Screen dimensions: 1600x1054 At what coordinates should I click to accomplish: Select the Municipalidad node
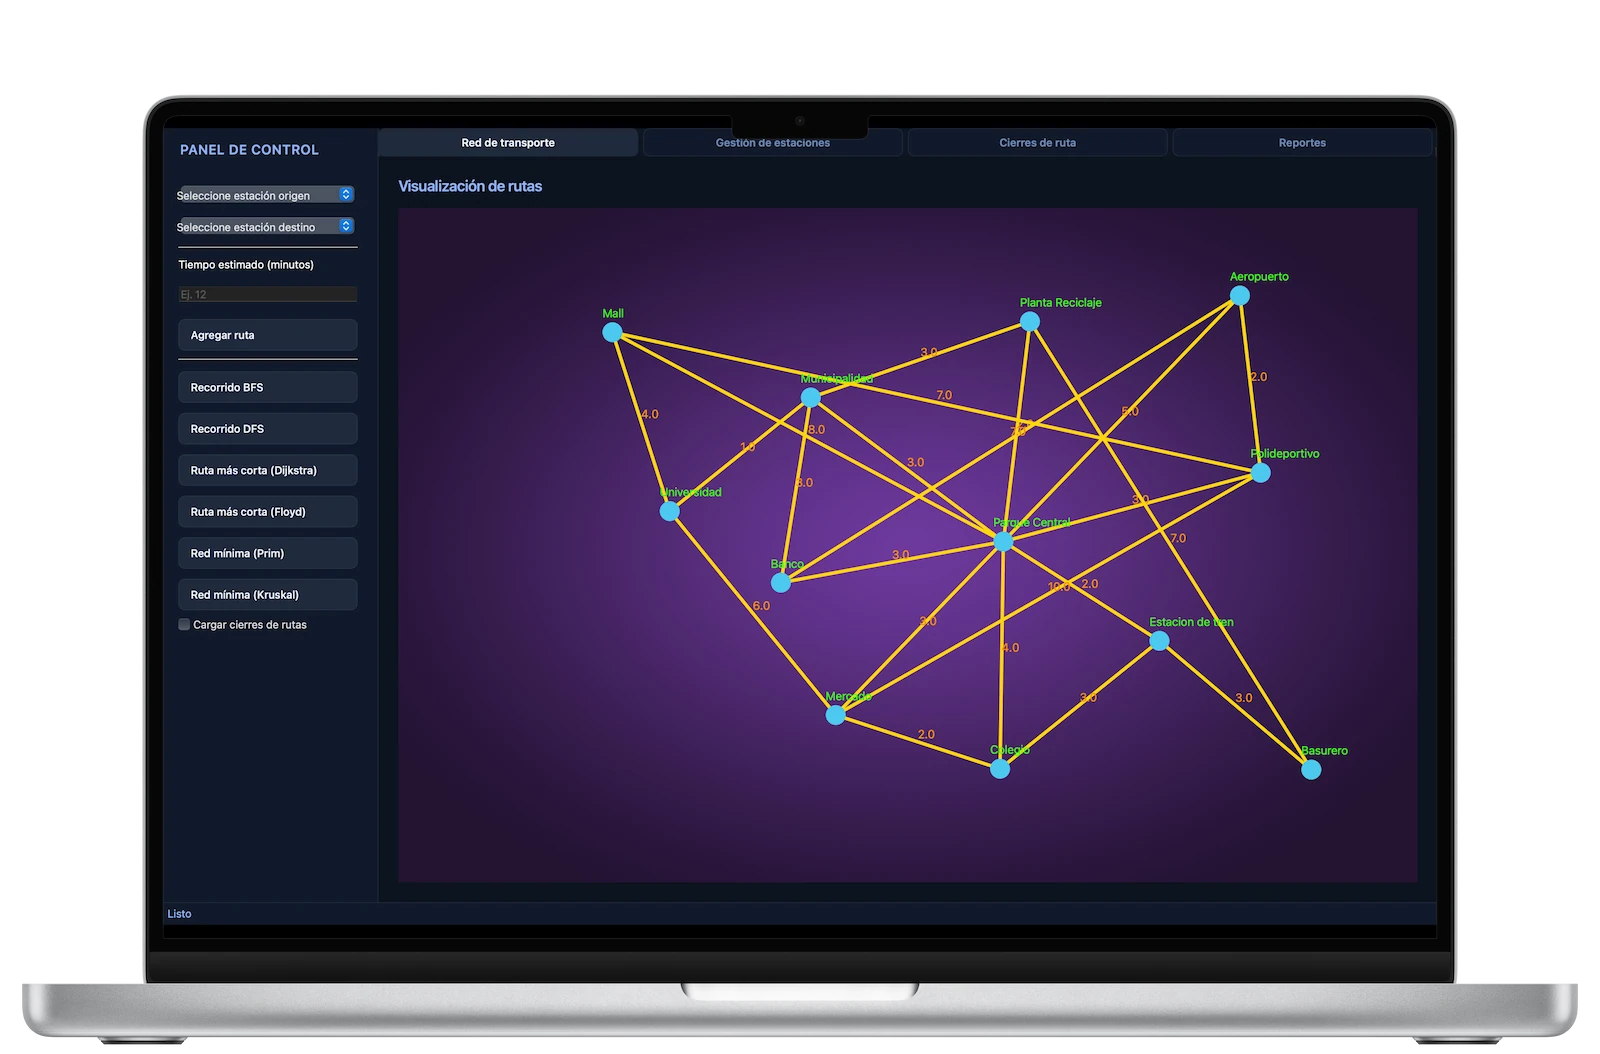811,396
